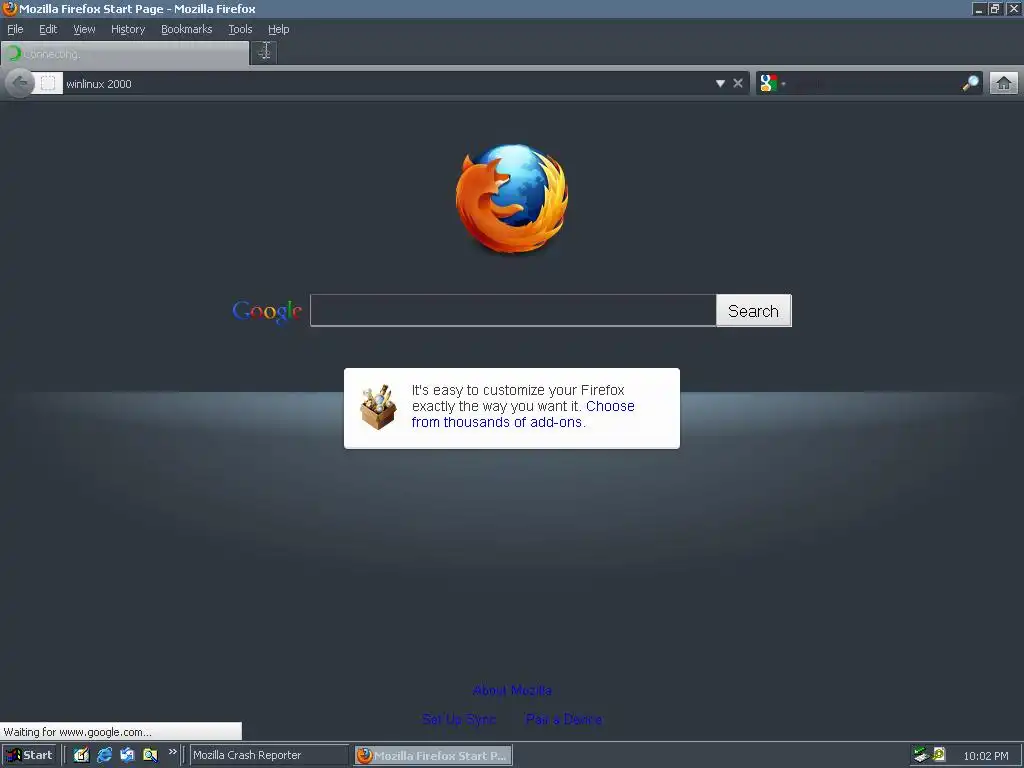Open the address bar history dropdown arrow
Screen dimensions: 1024x768
(720, 83)
